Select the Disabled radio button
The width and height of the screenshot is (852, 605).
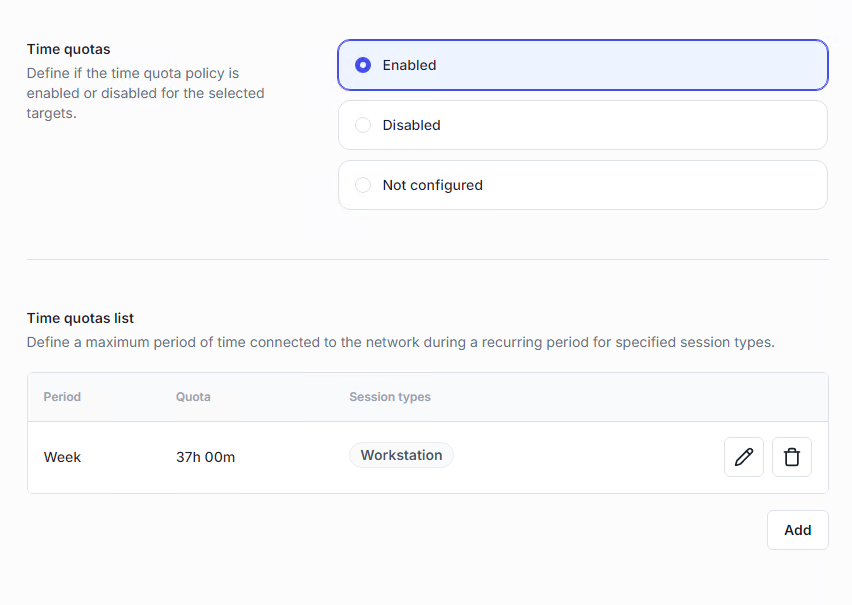(363, 125)
